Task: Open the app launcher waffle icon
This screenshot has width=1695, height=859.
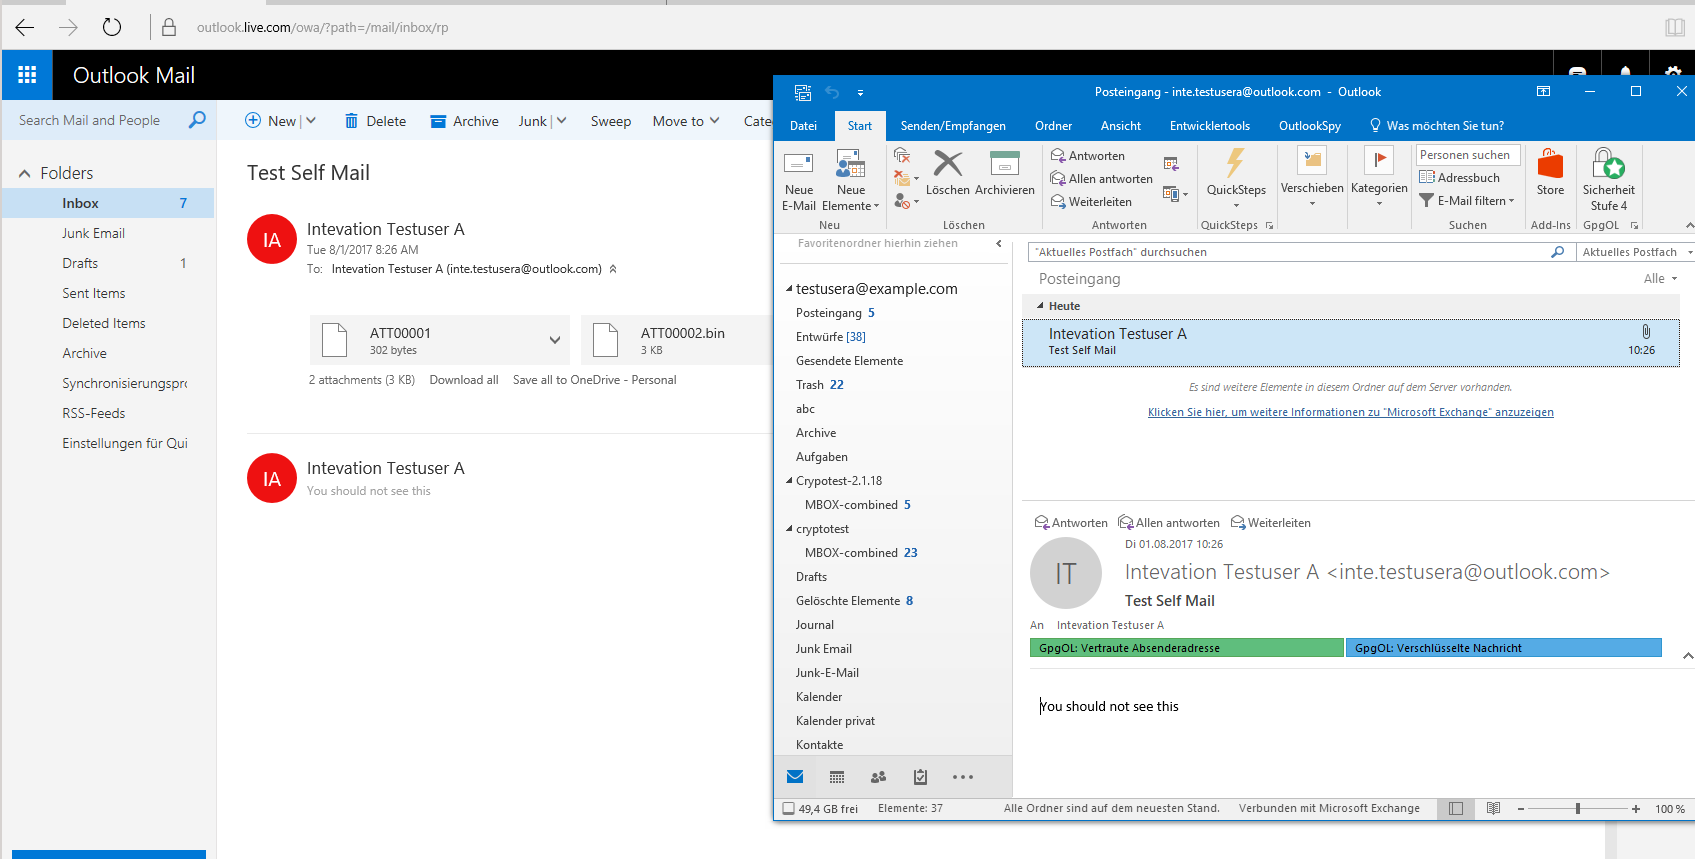Action: (27, 75)
